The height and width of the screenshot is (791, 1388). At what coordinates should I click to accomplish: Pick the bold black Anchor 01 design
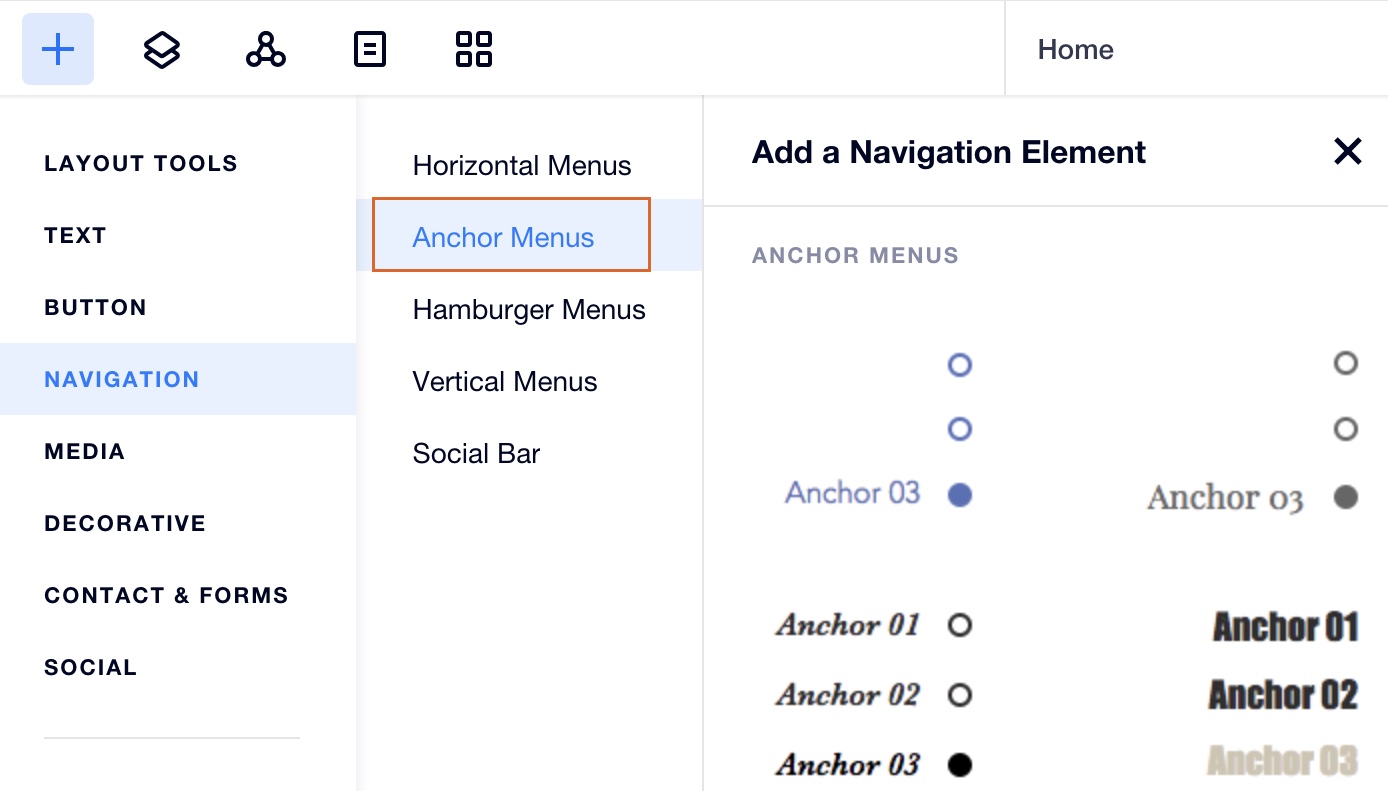coord(1285,627)
